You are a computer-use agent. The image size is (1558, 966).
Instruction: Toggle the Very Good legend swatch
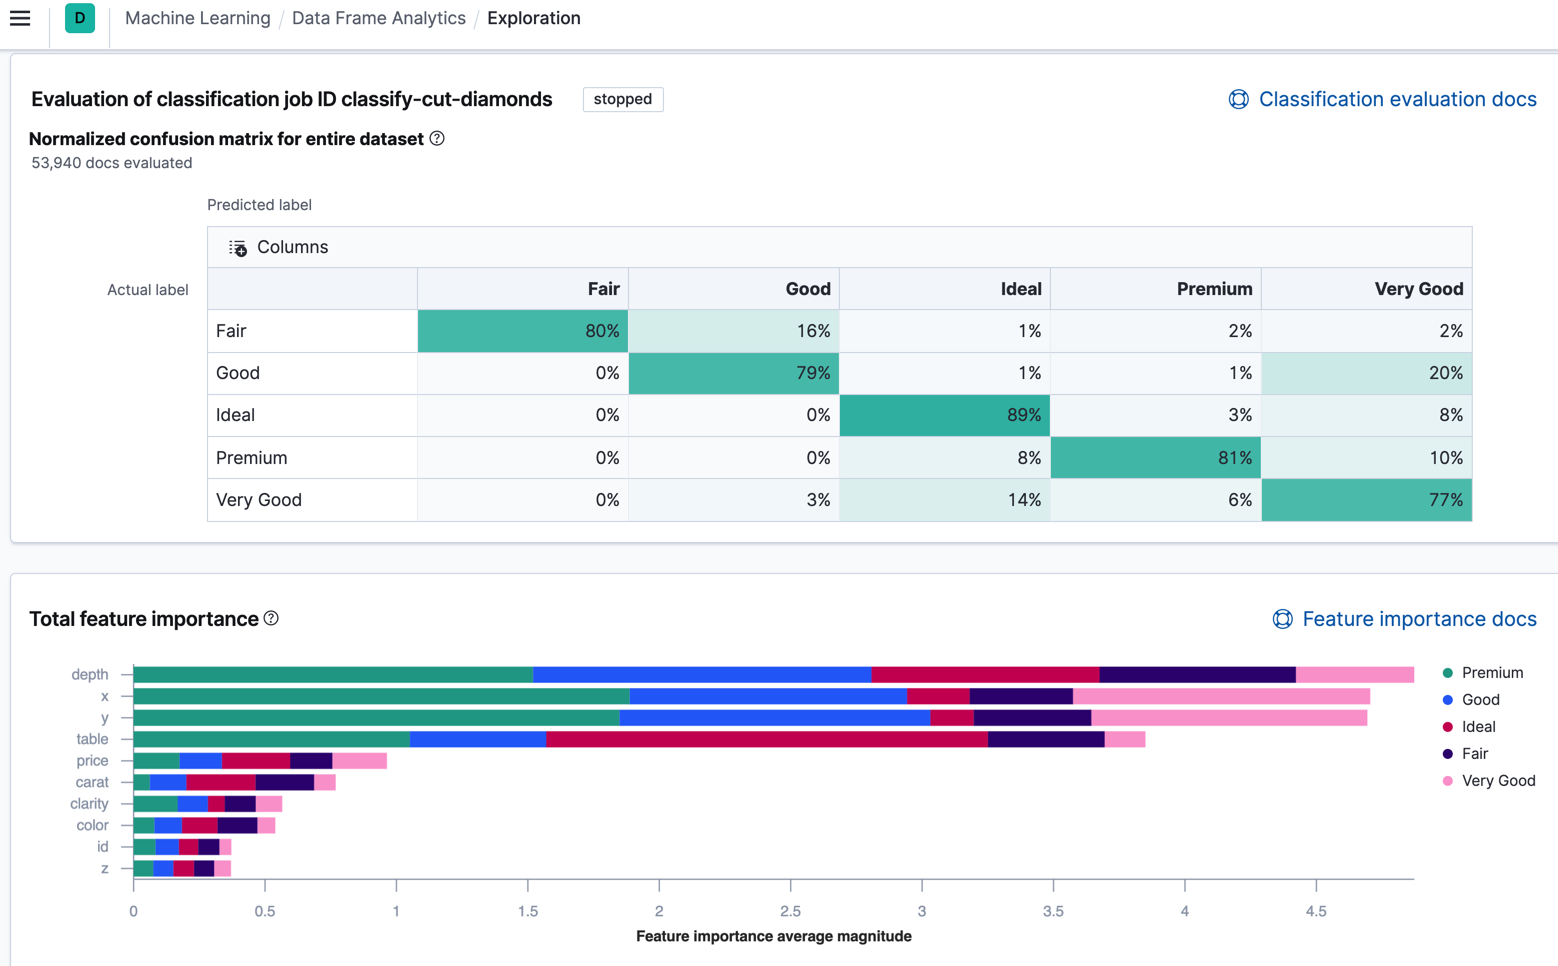[1448, 781]
